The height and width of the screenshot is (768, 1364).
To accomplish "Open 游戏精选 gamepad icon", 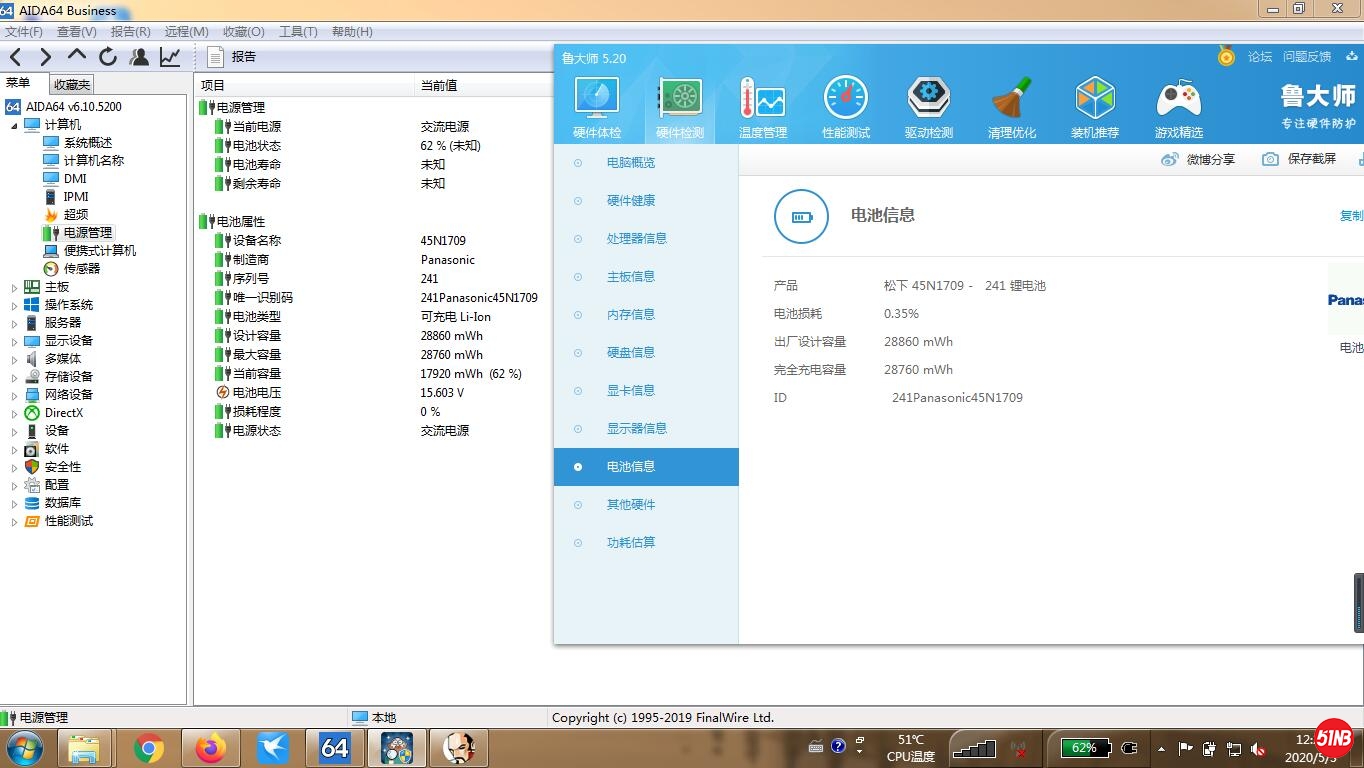I will click(1178, 100).
